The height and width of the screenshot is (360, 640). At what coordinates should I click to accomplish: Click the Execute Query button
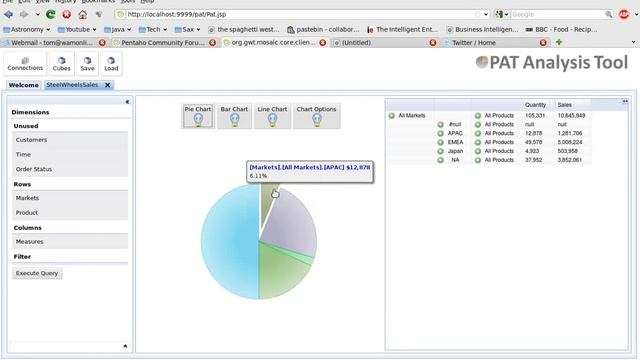pos(37,273)
